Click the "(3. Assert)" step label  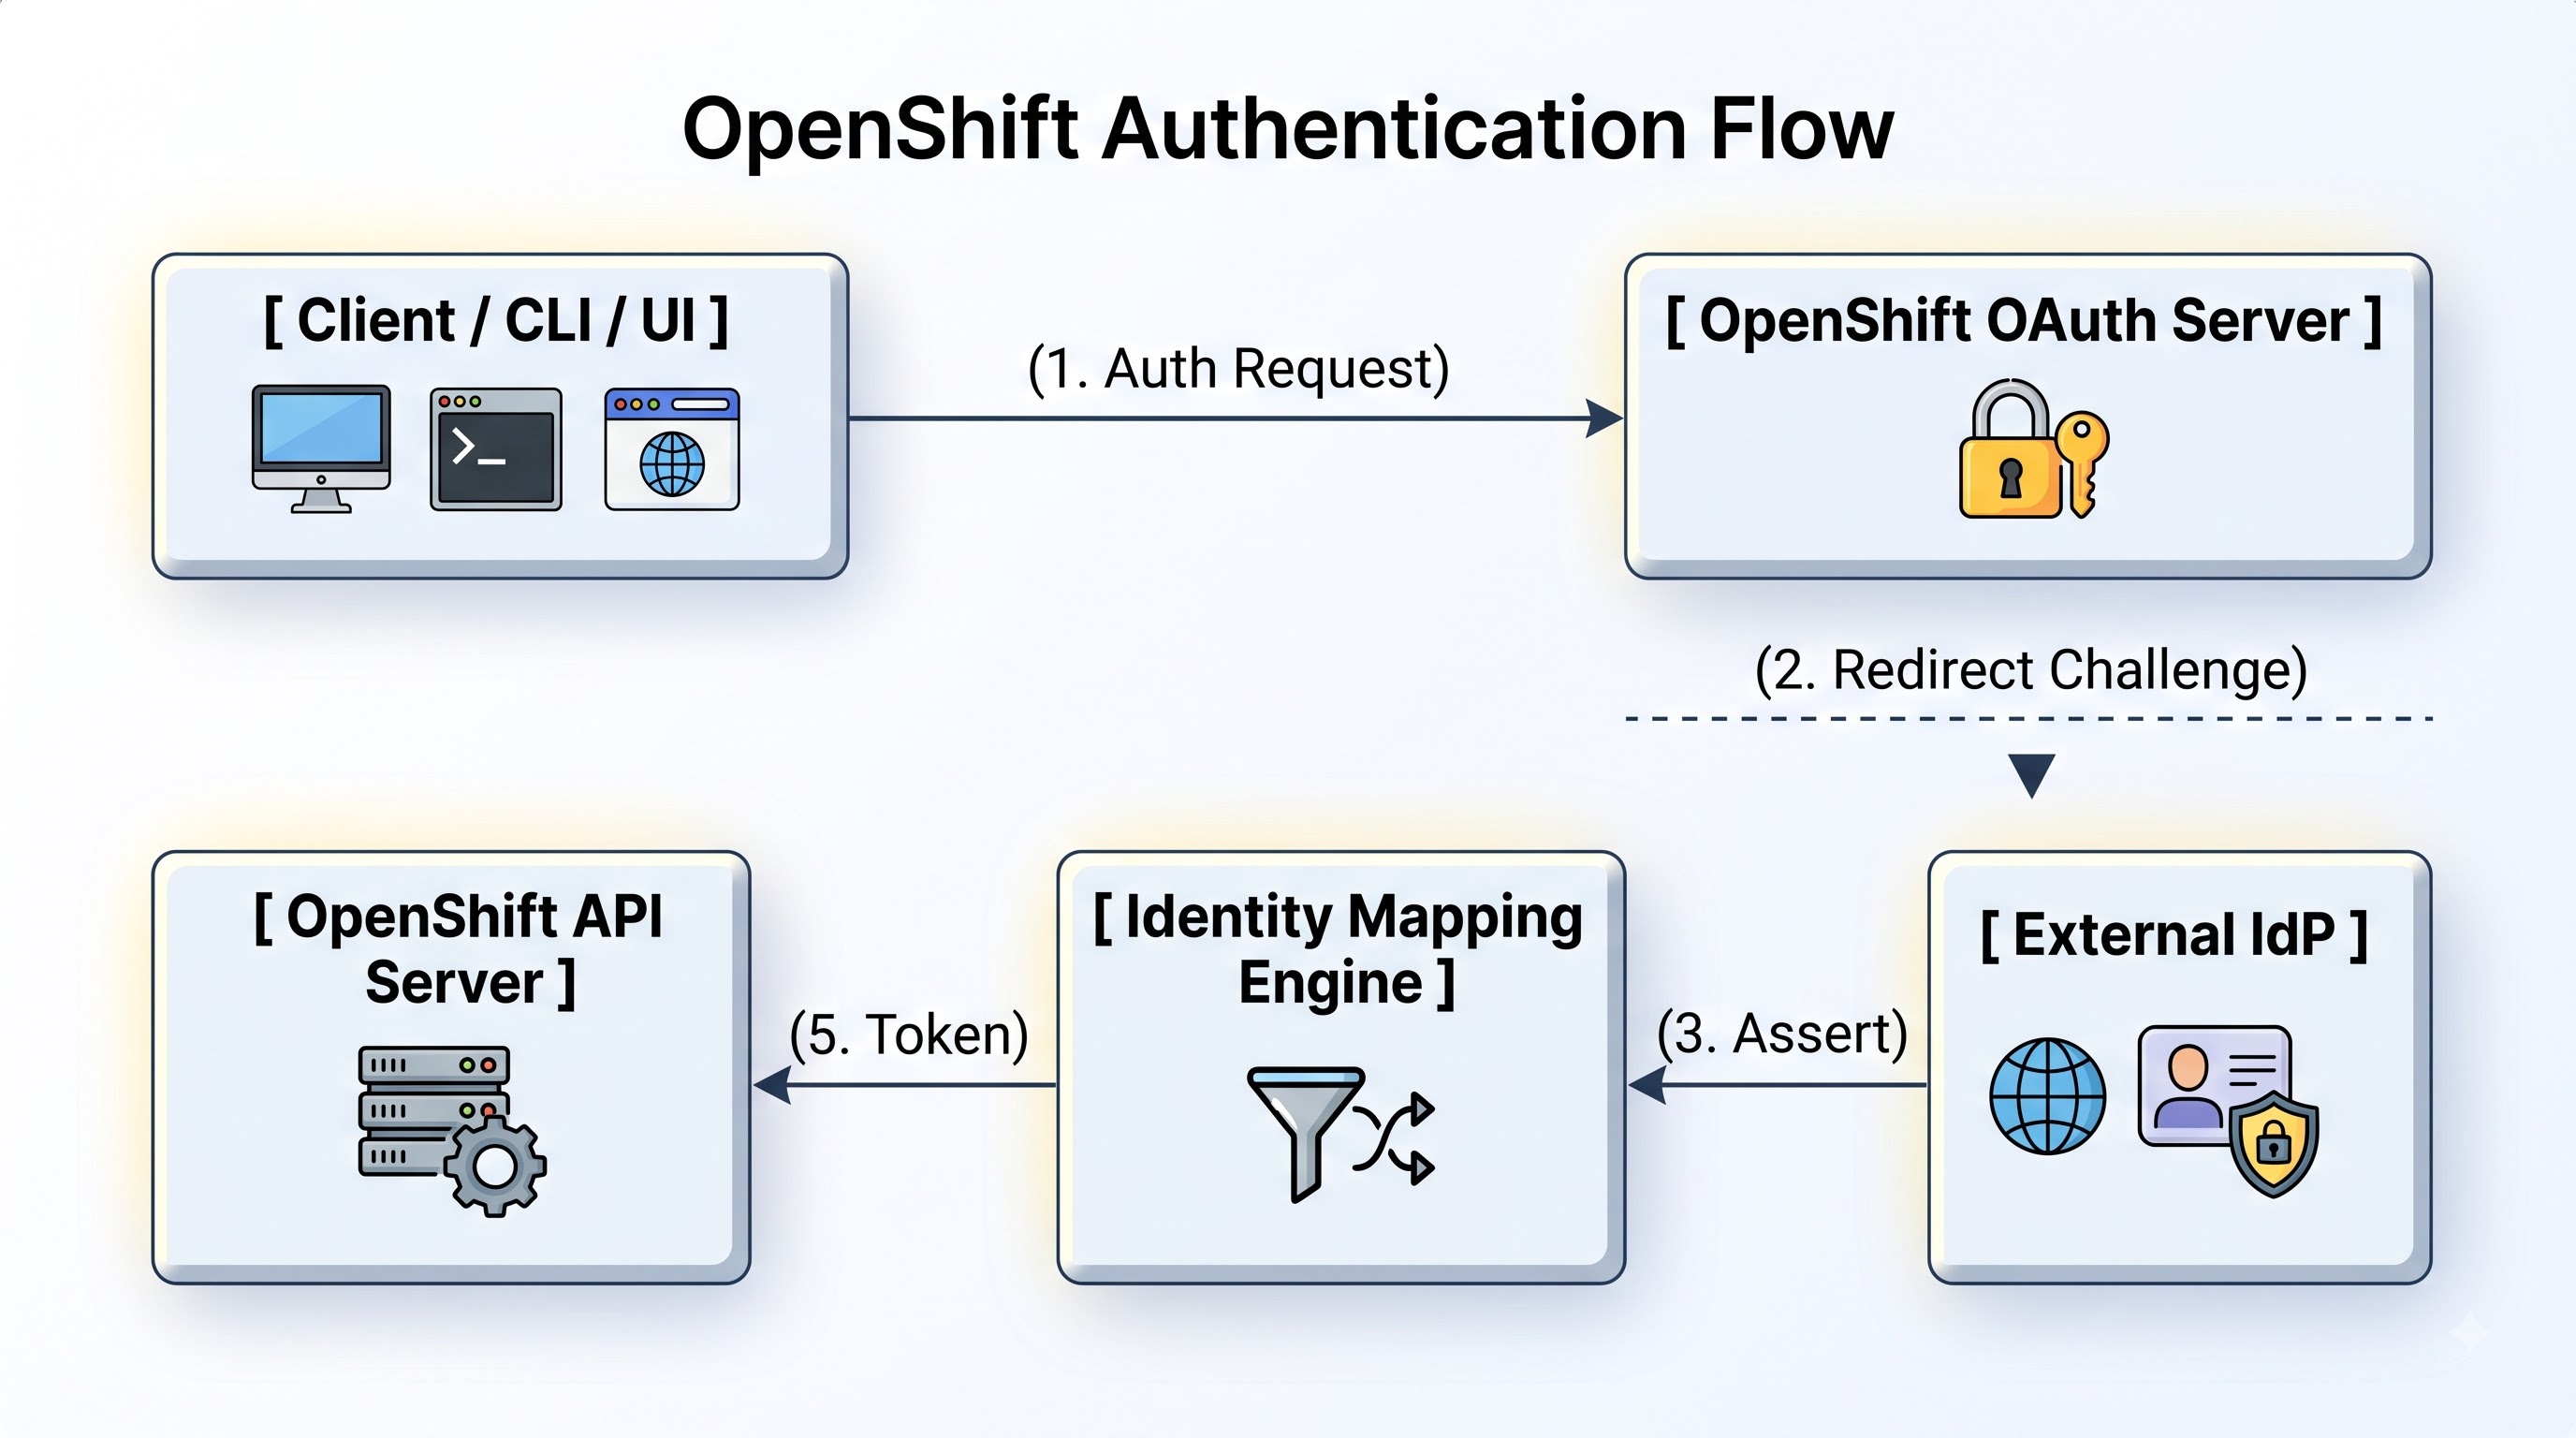click(1783, 1033)
